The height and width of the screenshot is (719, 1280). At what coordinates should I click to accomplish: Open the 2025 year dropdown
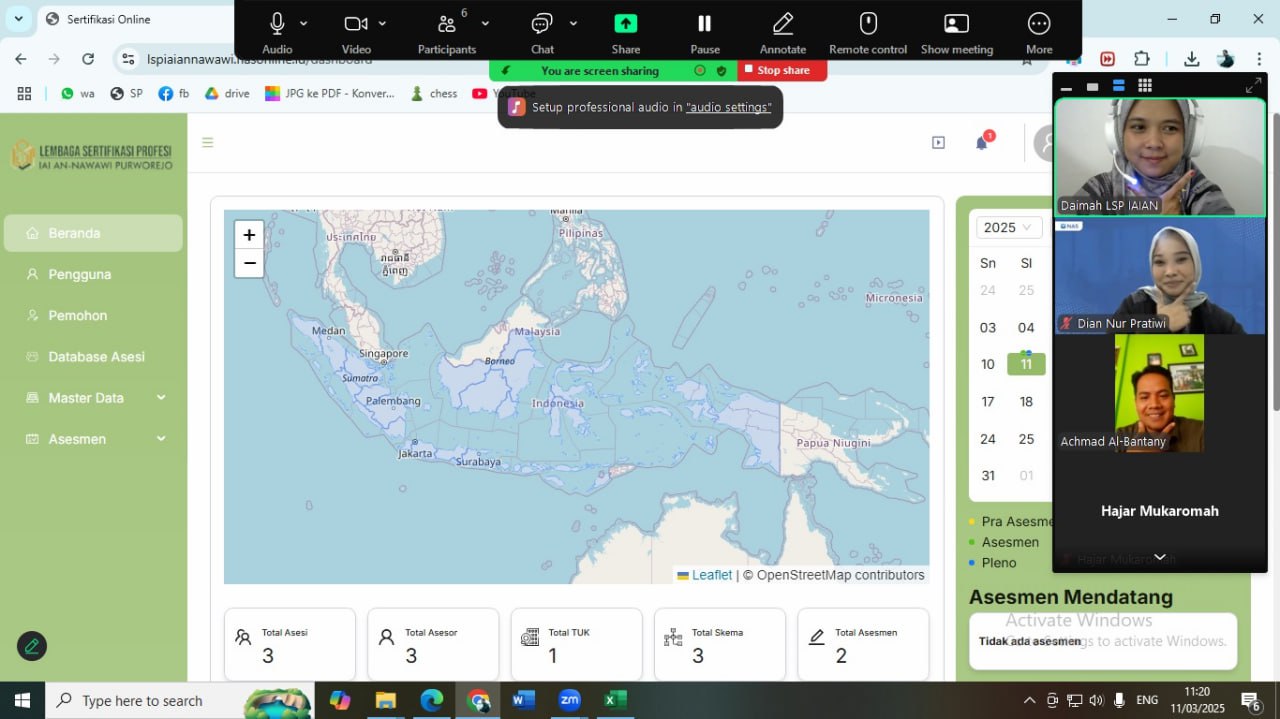1007,228
